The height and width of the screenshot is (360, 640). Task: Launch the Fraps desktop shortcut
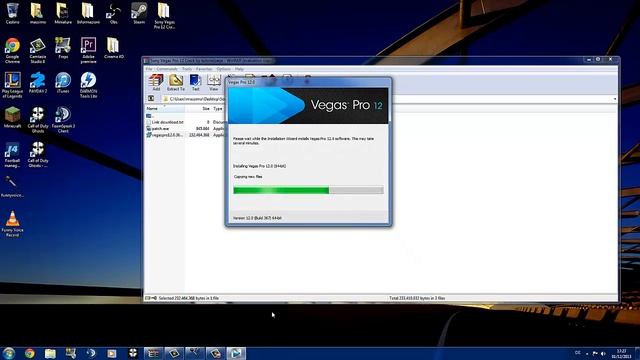click(63, 48)
